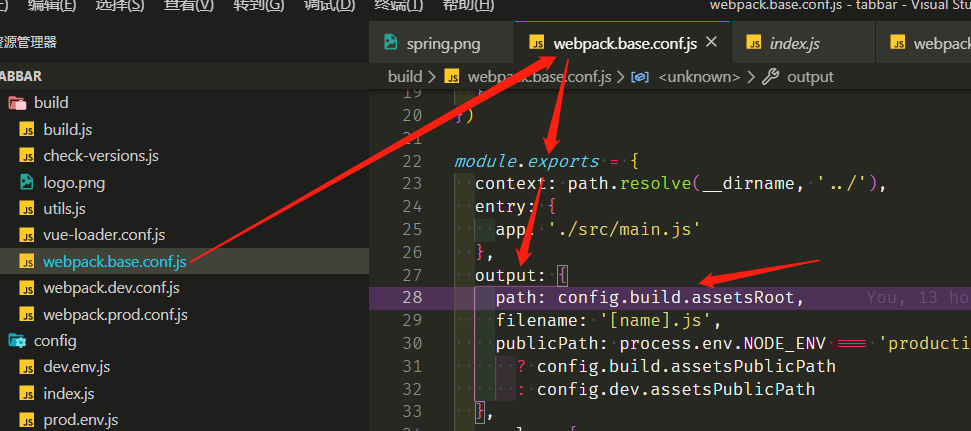Open the 选择(S) menu
This screenshot has width=971, height=431.
[x=120, y=6]
